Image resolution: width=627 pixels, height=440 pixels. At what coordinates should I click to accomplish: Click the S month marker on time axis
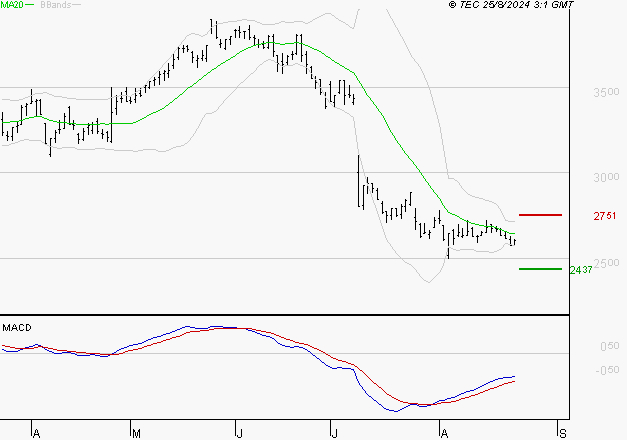click(563, 433)
